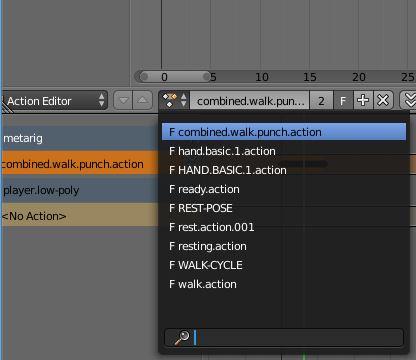Click the combined.walk.pun... action name field
416x360 pixels.
(250, 100)
